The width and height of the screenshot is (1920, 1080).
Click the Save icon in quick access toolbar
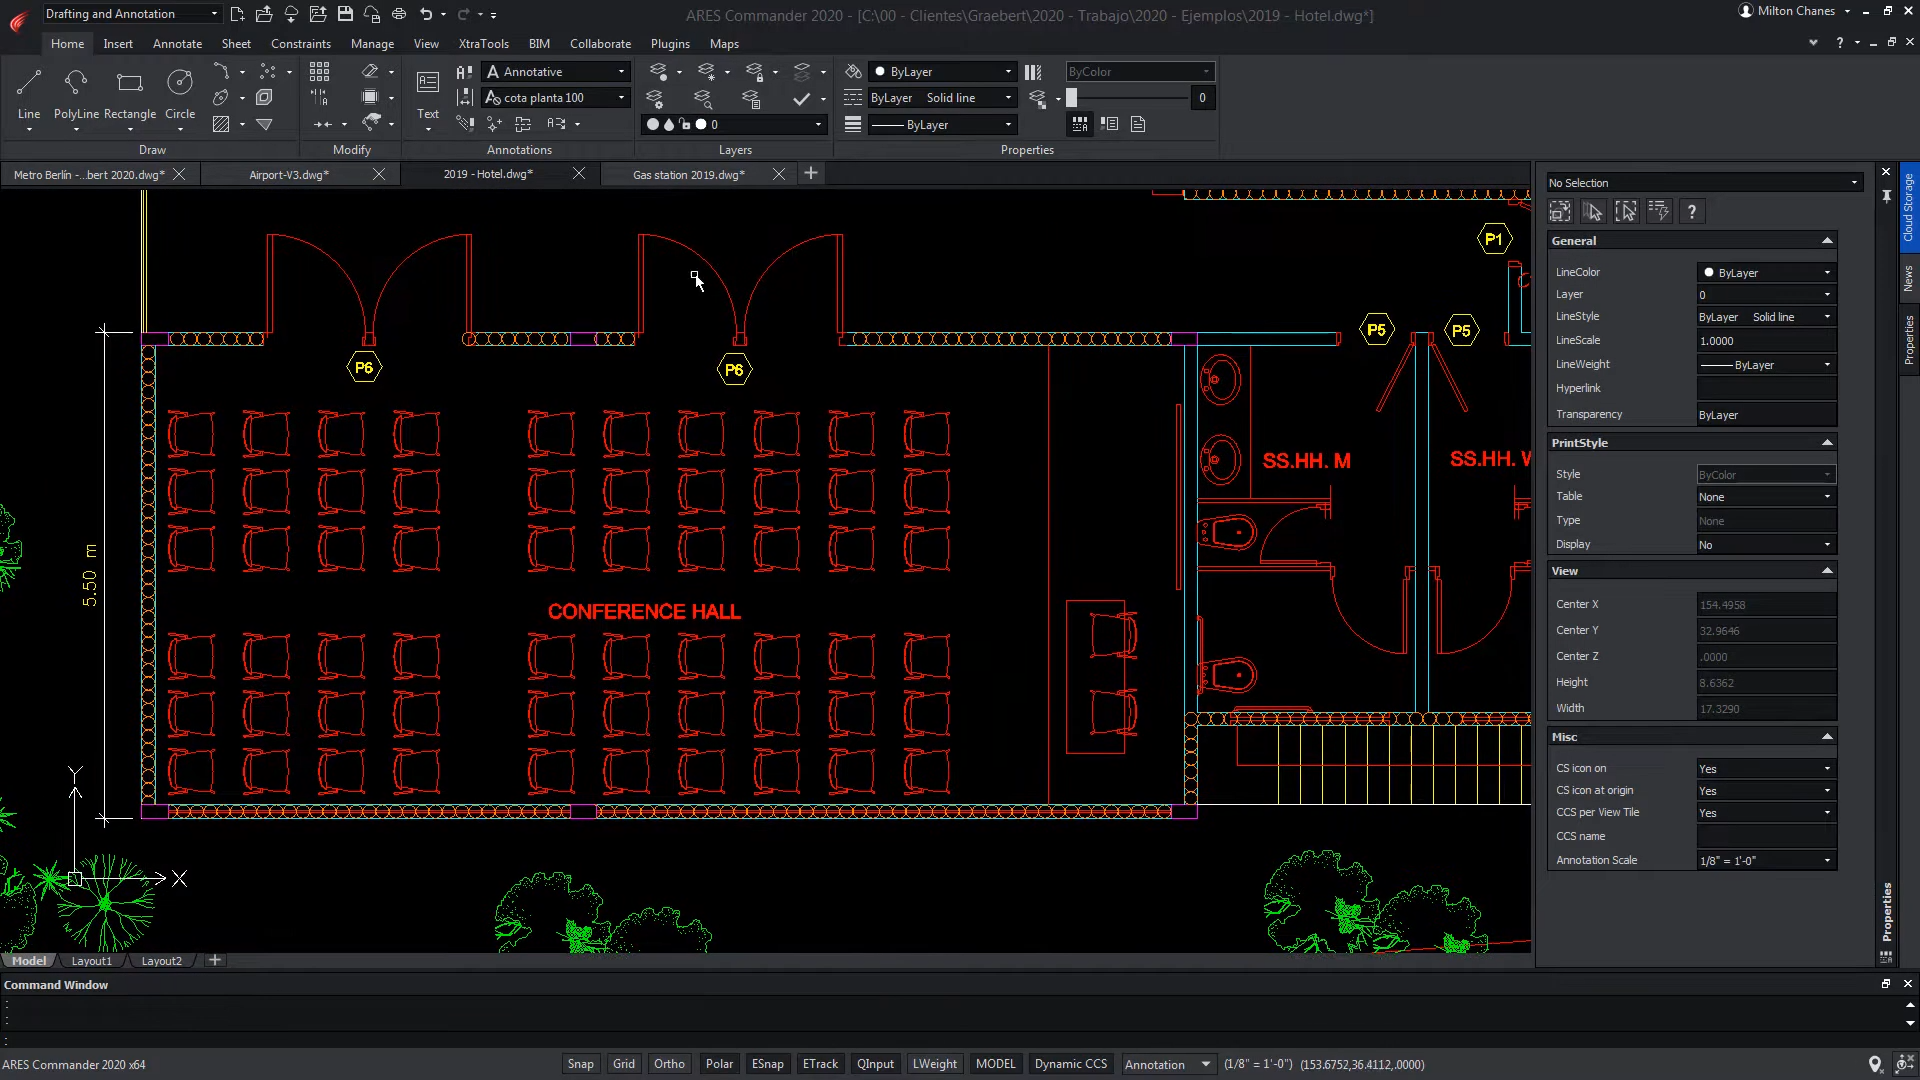tap(345, 14)
